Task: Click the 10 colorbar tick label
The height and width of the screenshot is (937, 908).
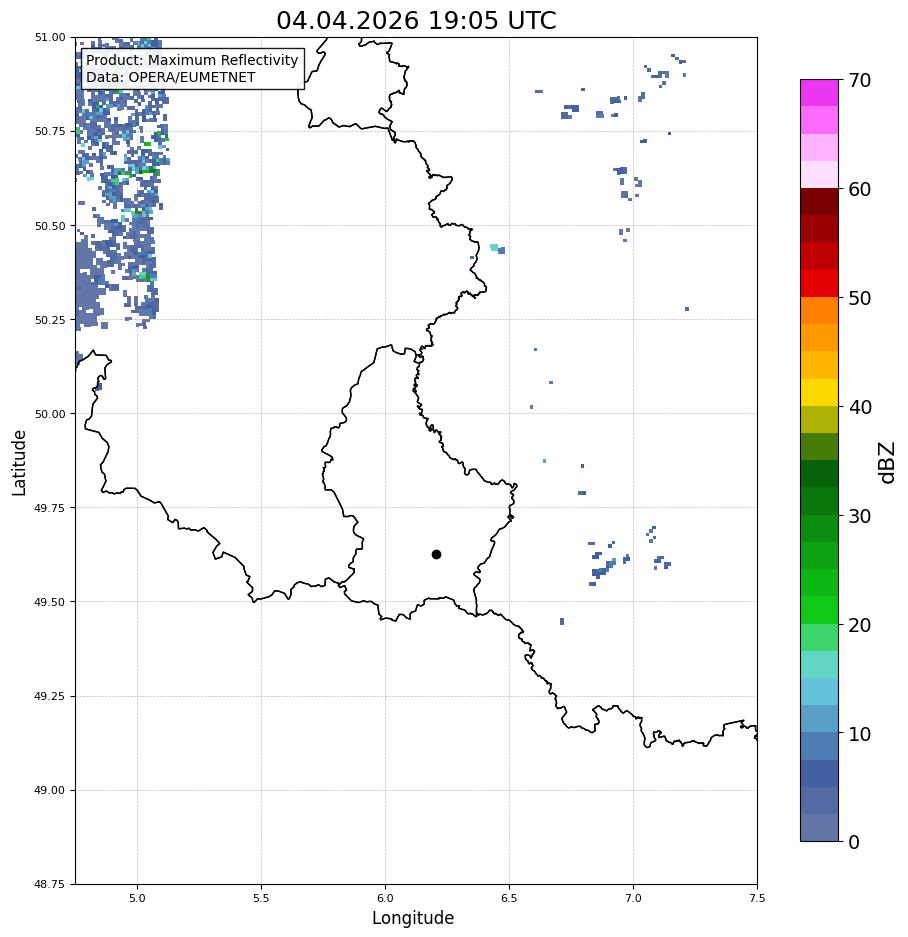Action: (x=860, y=734)
